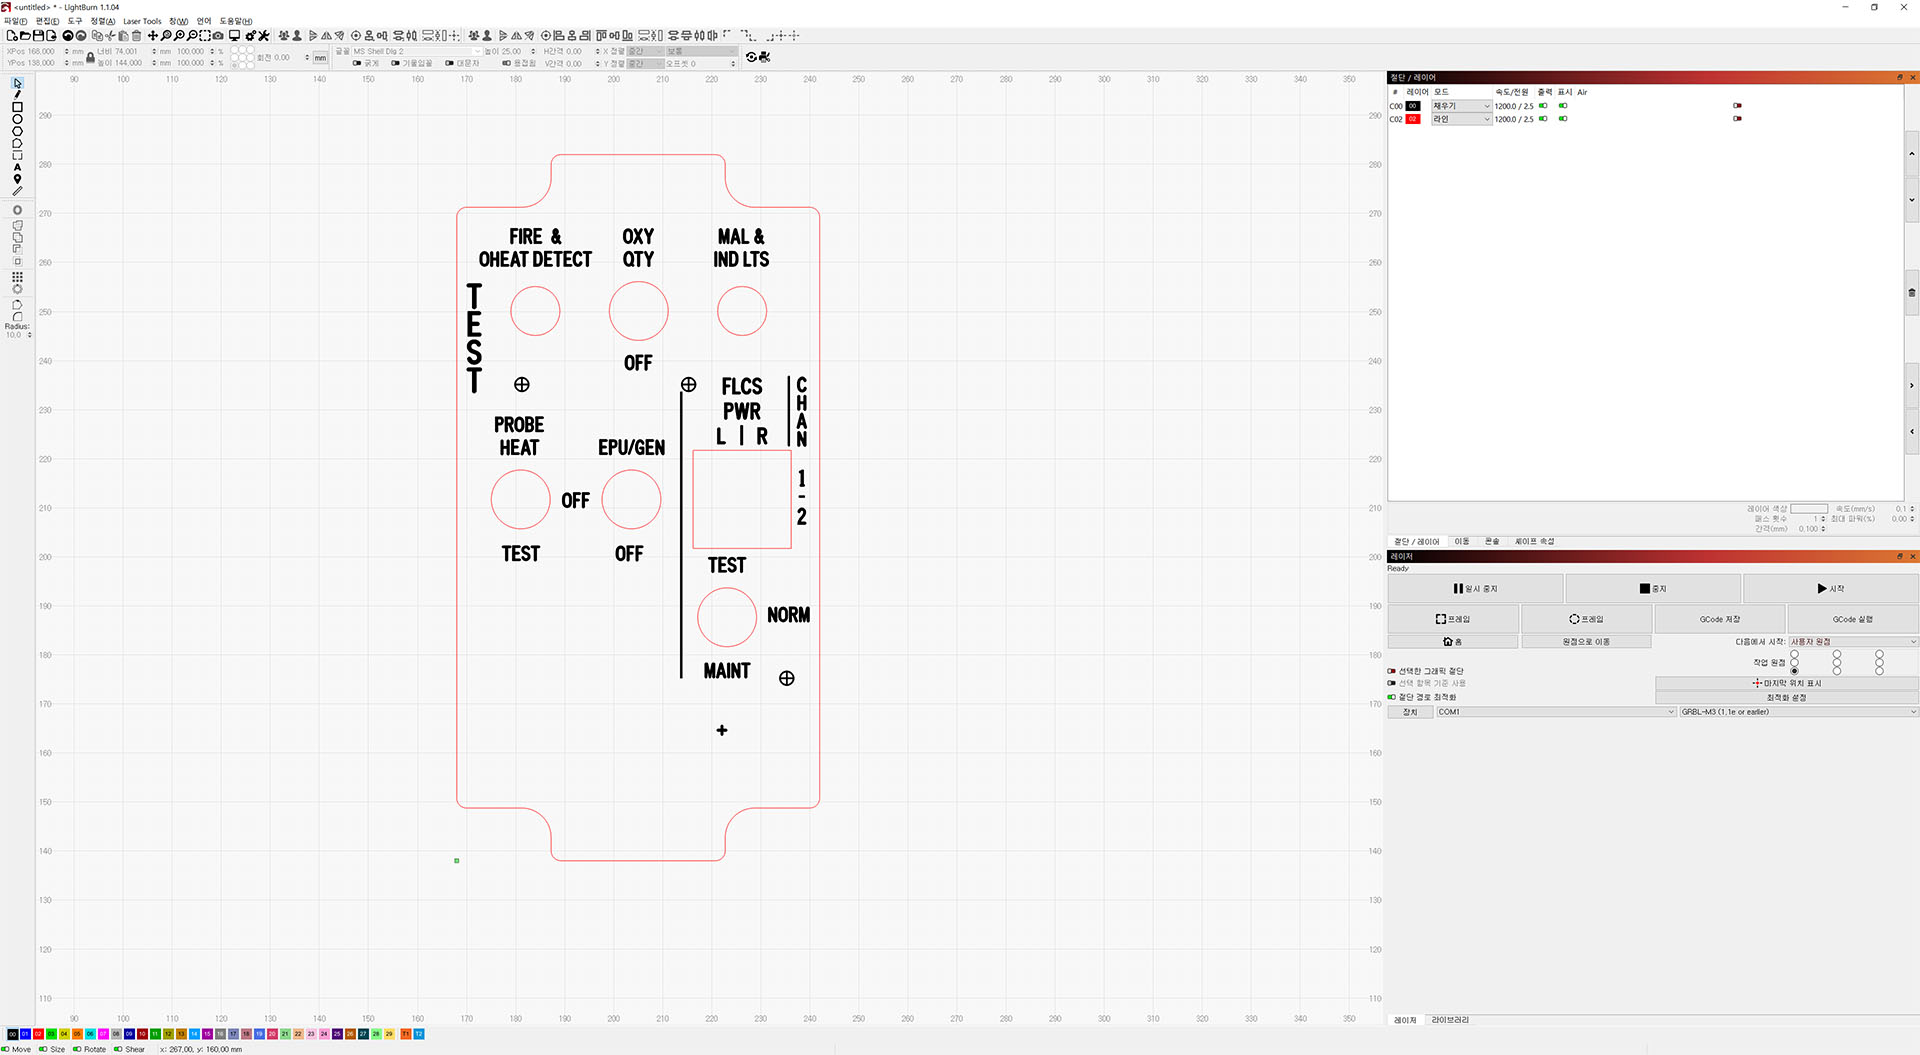The width and height of the screenshot is (1920, 1055).
Task: Open the 편집(E) menu
Action: 48,21
